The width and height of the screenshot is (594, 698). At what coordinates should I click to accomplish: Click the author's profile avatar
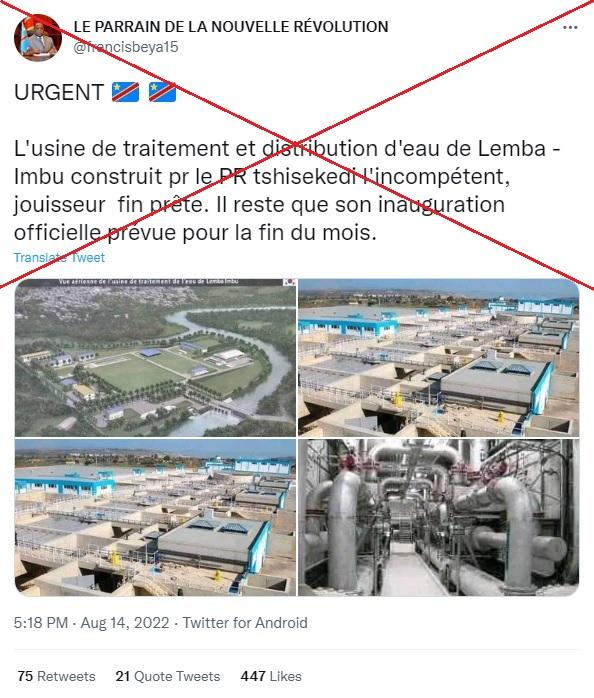[37, 37]
